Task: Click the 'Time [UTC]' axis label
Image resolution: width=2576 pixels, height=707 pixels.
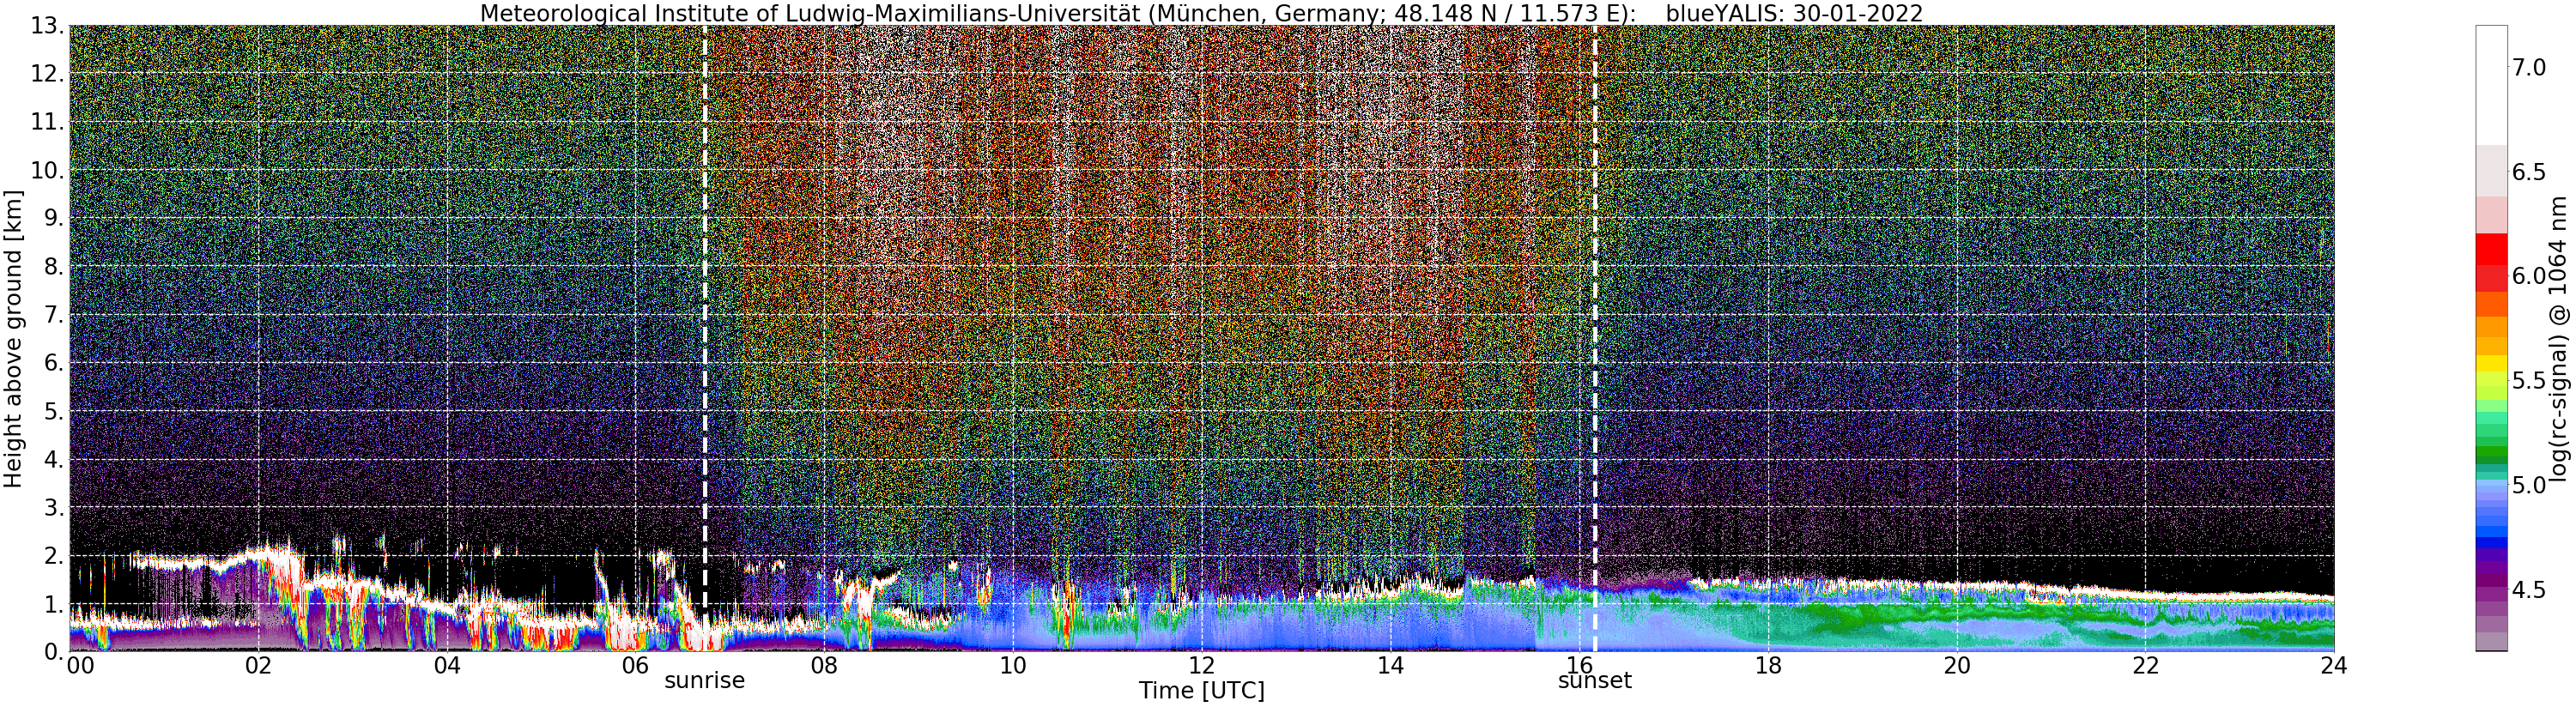Action: [x=1201, y=691]
